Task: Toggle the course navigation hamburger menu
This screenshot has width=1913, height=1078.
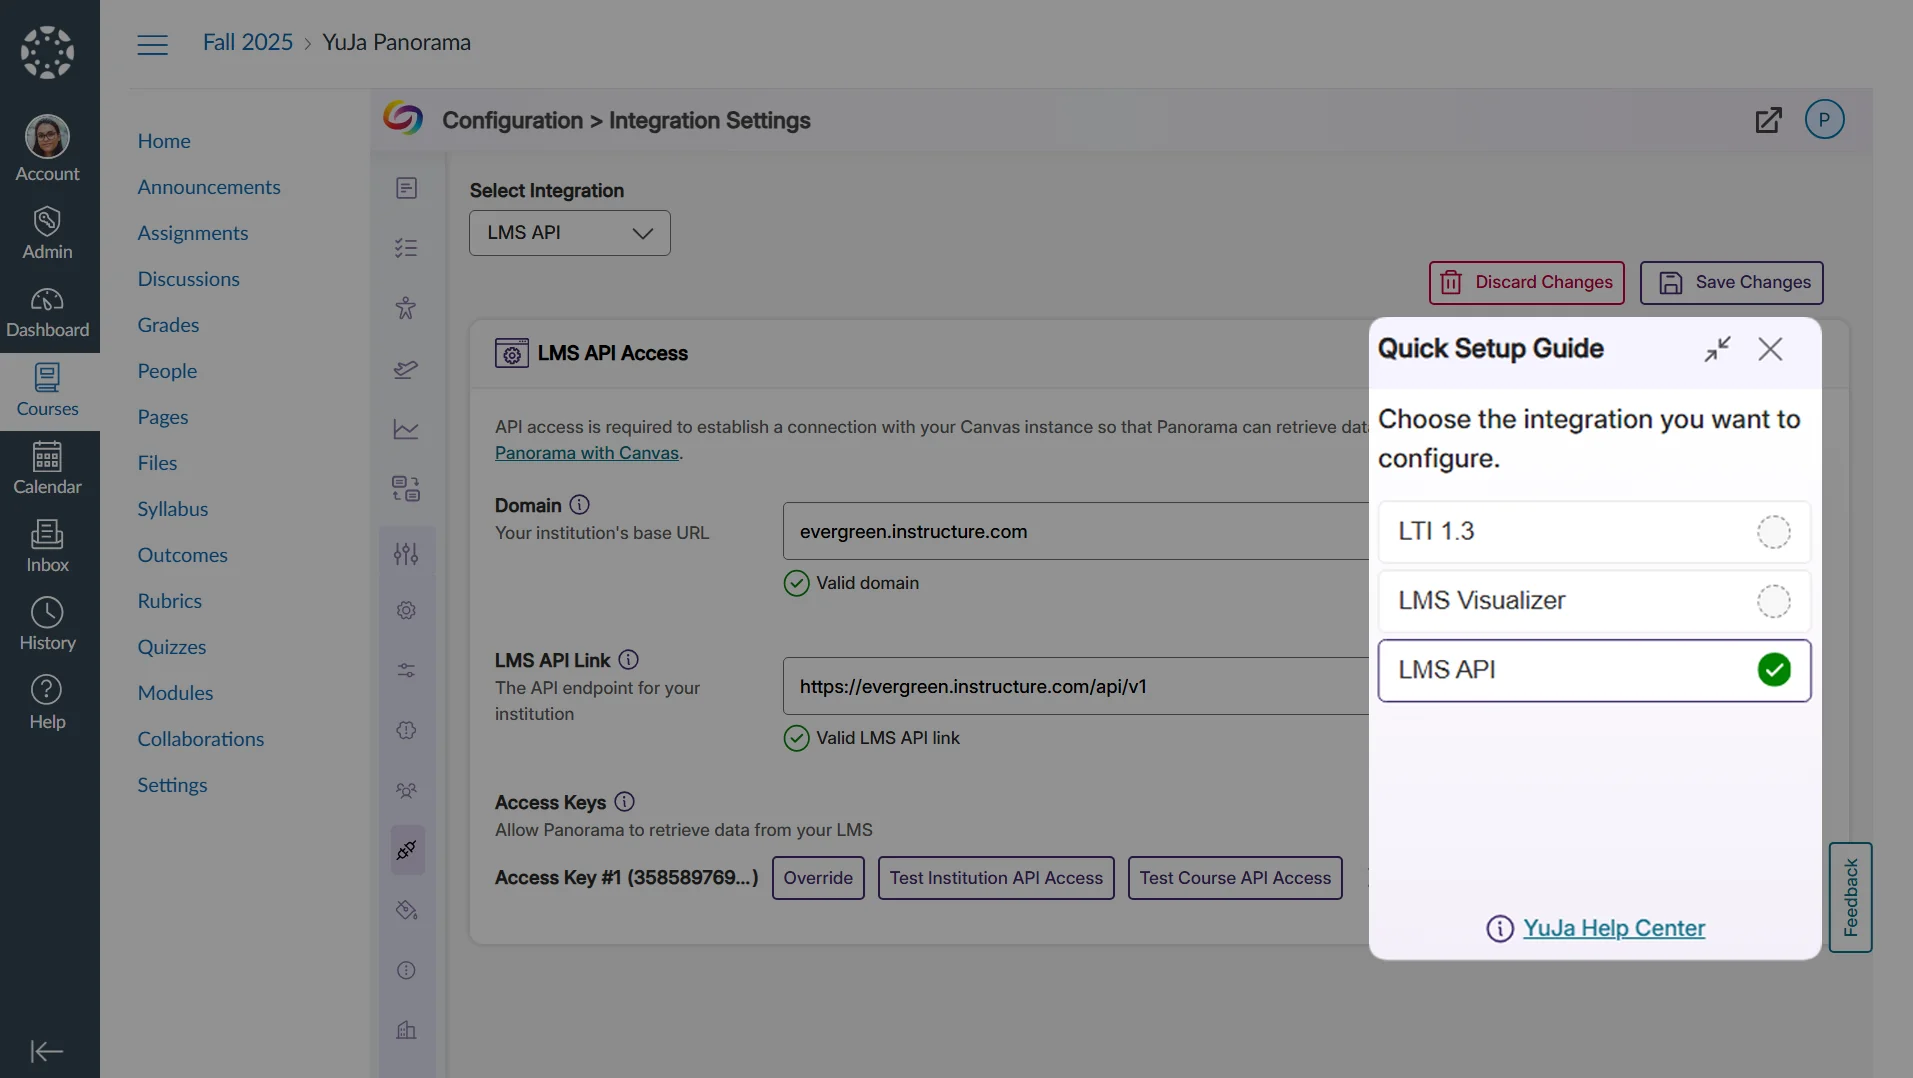Action: 152,44
